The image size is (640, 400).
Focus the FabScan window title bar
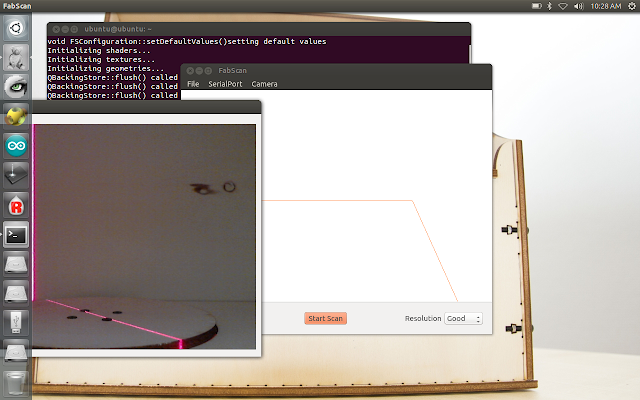(x=336, y=71)
